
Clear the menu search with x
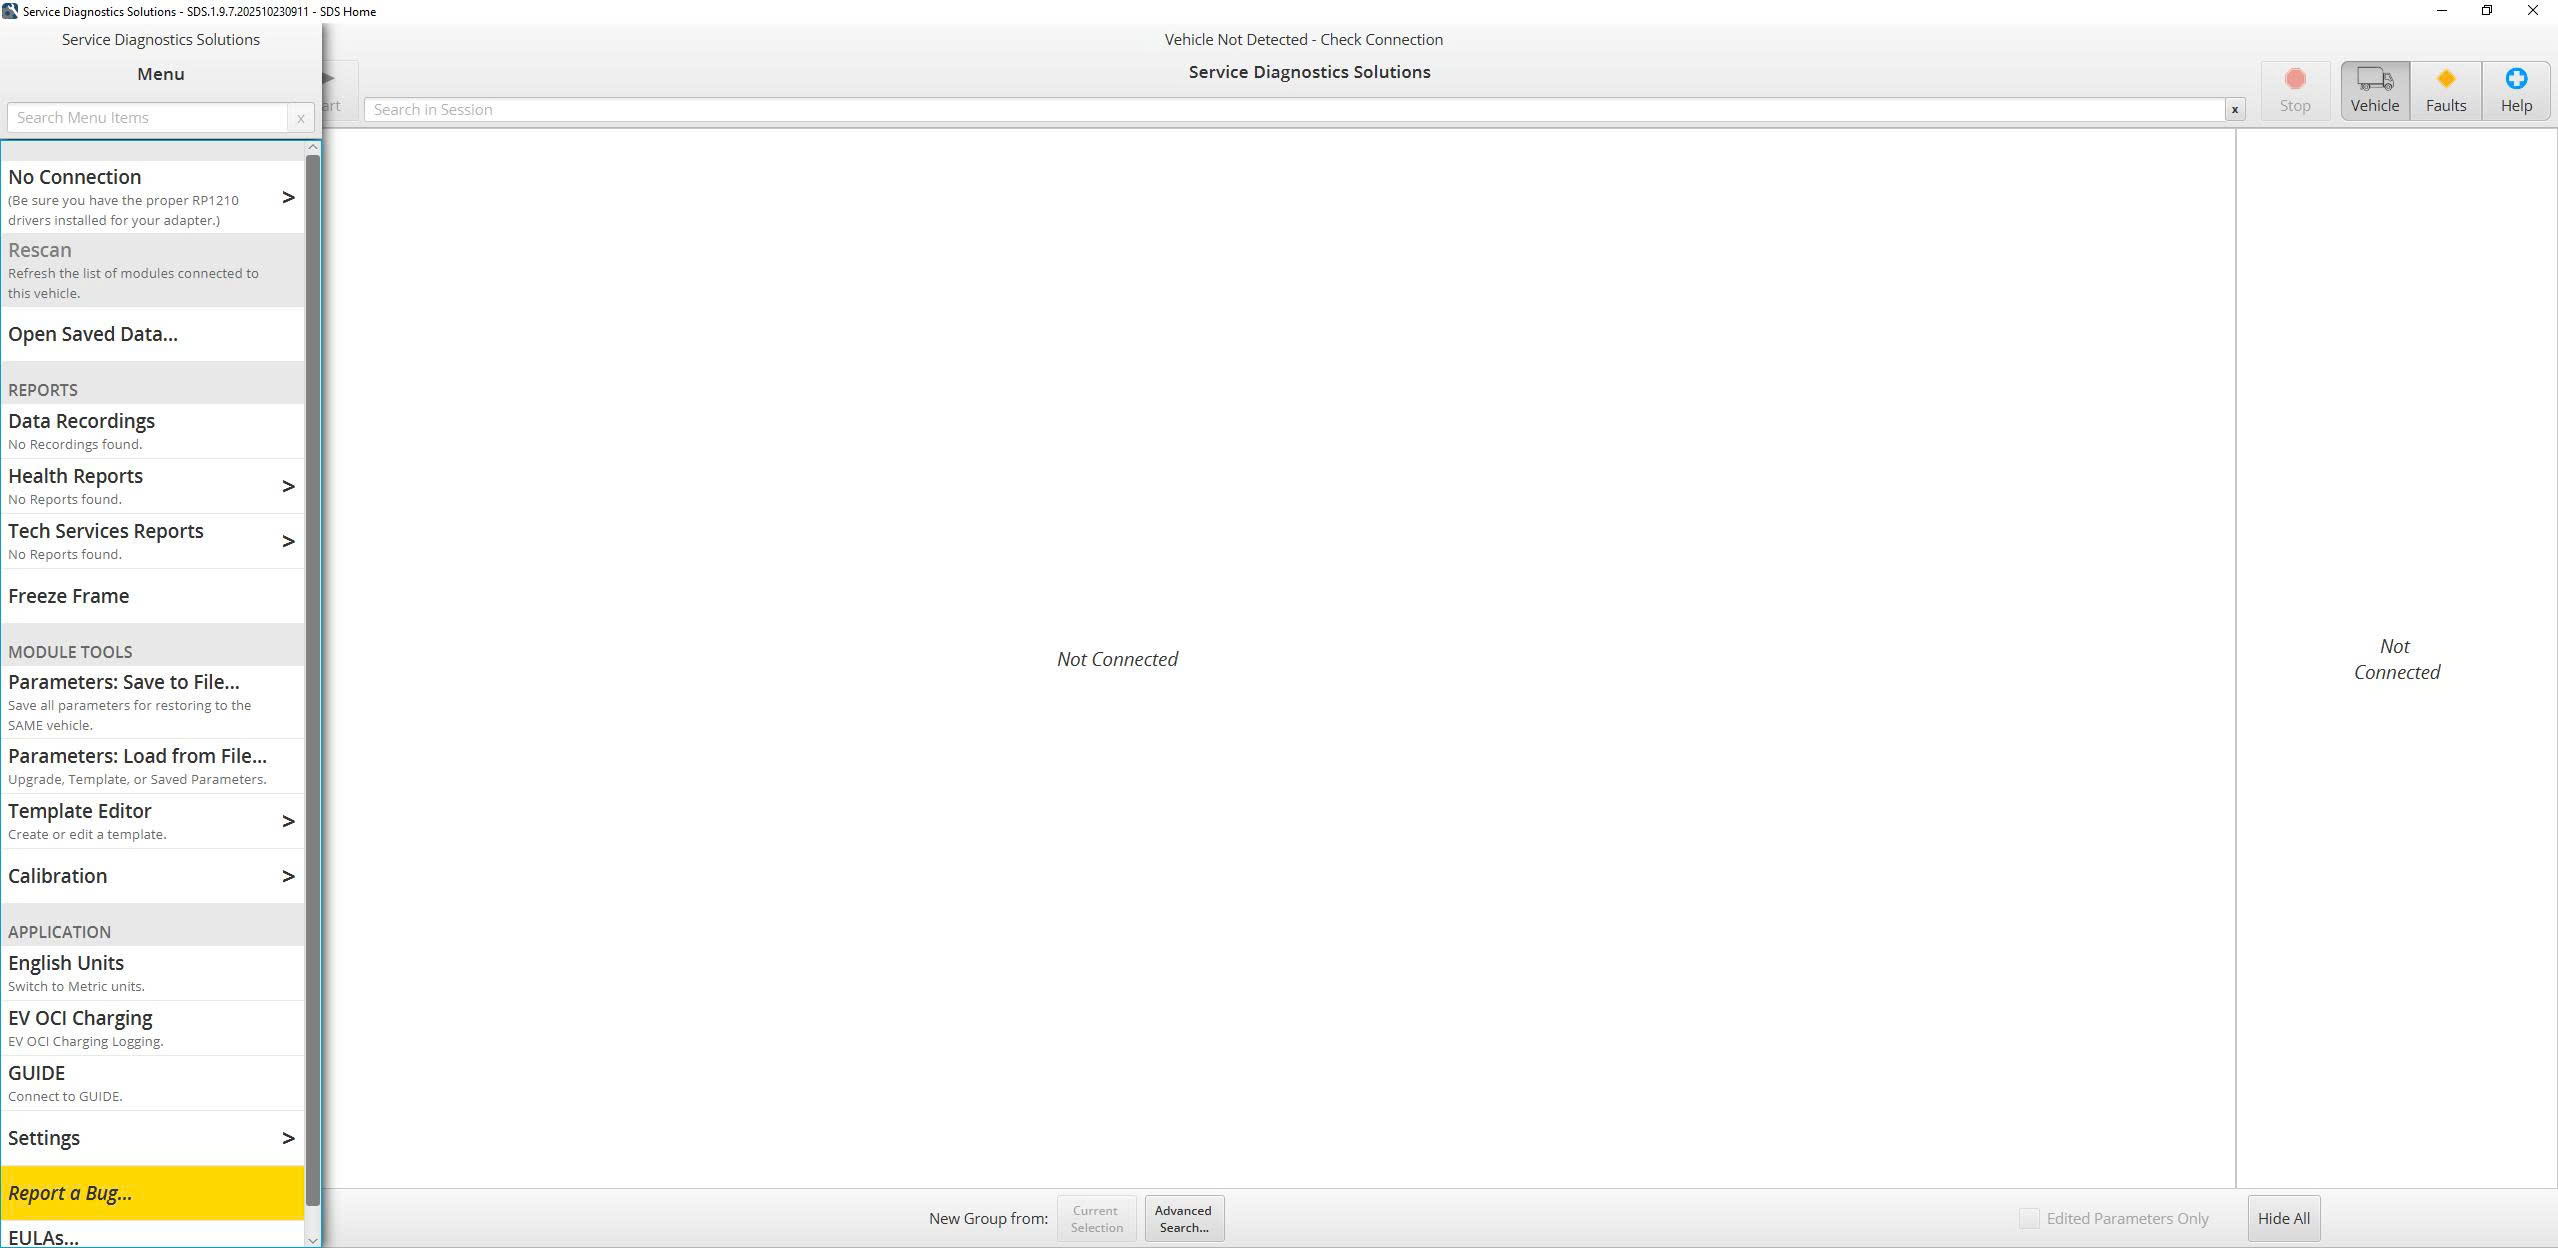click(300, 118)
